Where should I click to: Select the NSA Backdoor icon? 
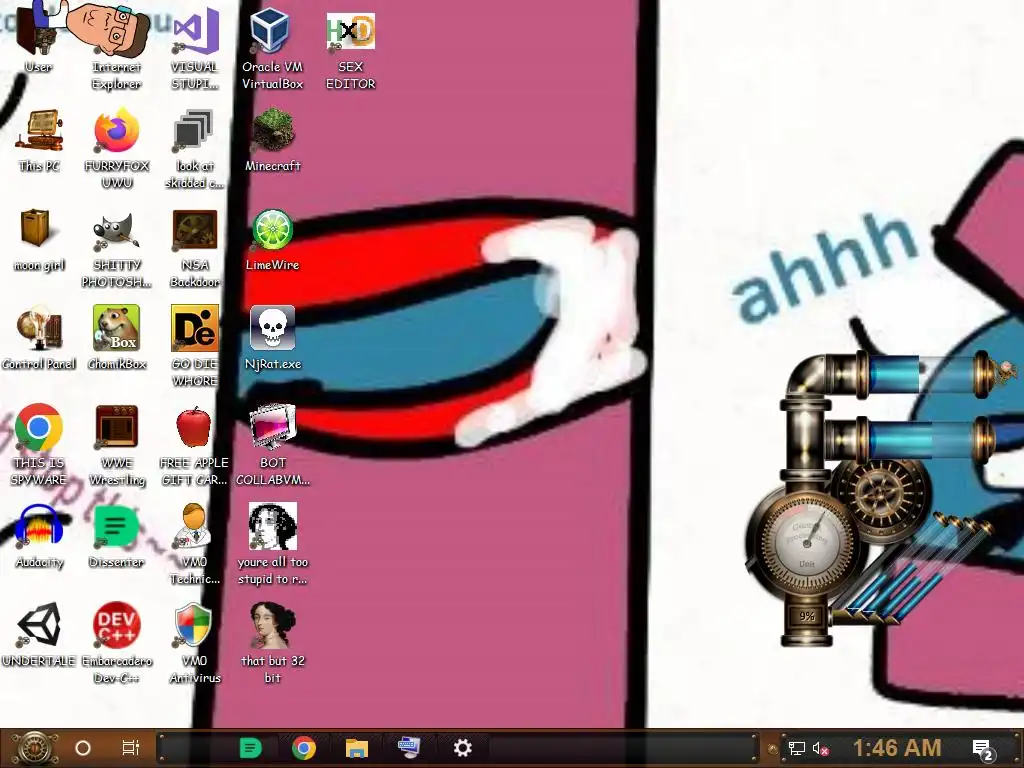[x=195, y=248]
